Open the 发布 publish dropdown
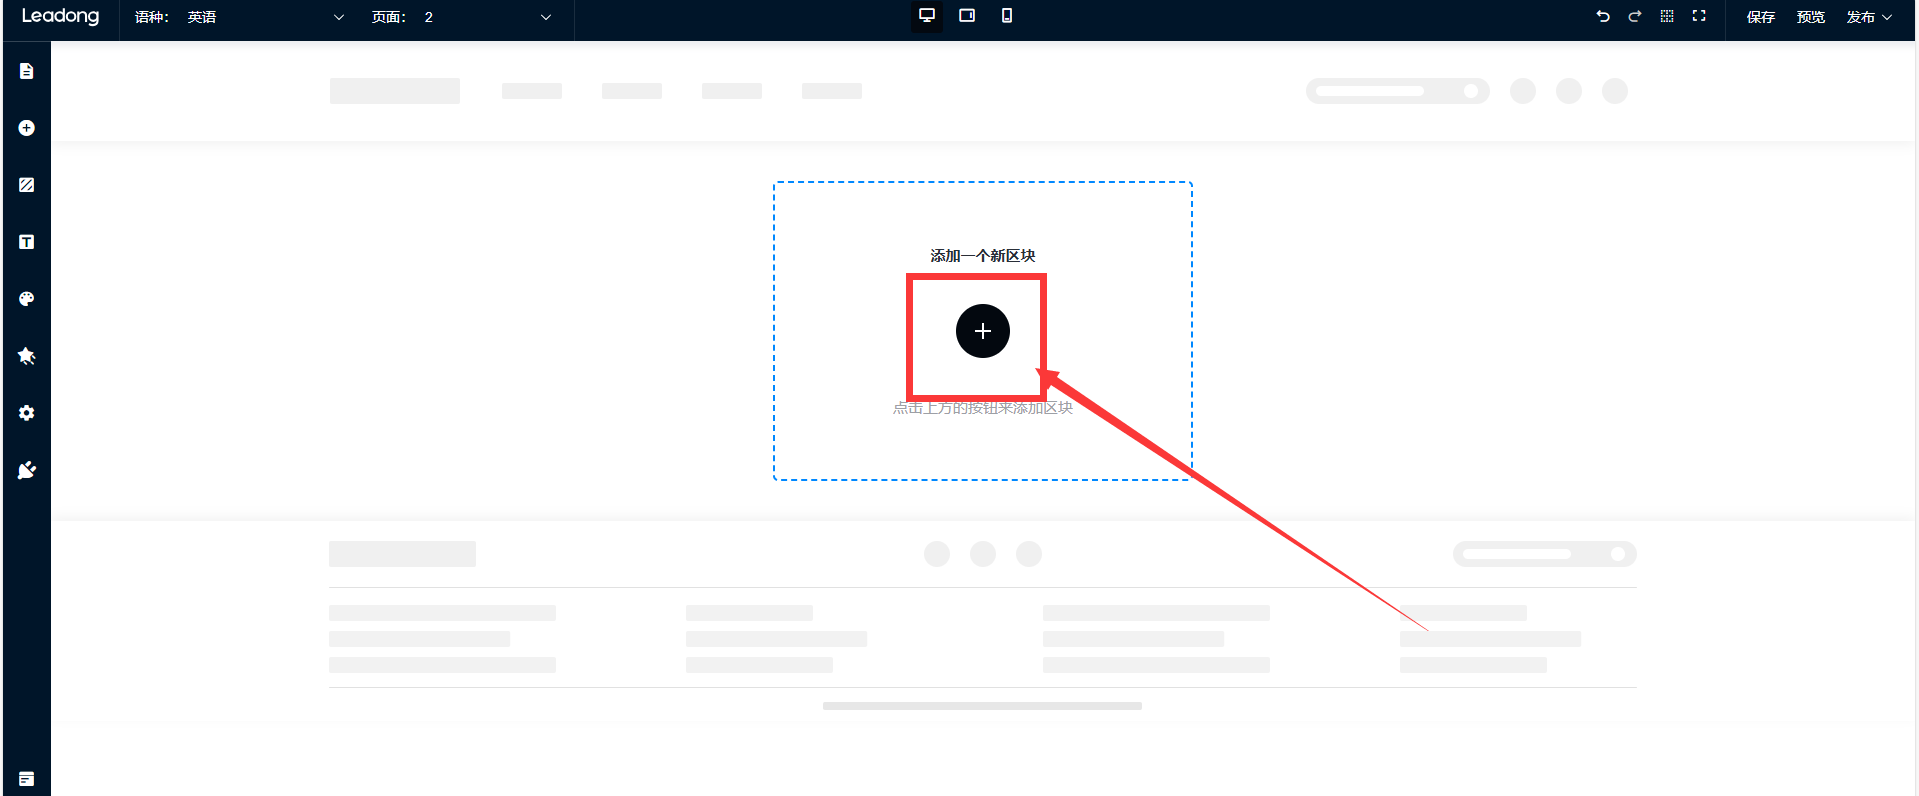Screen dimensions: 1919x796 click(x=1869, y=17)
